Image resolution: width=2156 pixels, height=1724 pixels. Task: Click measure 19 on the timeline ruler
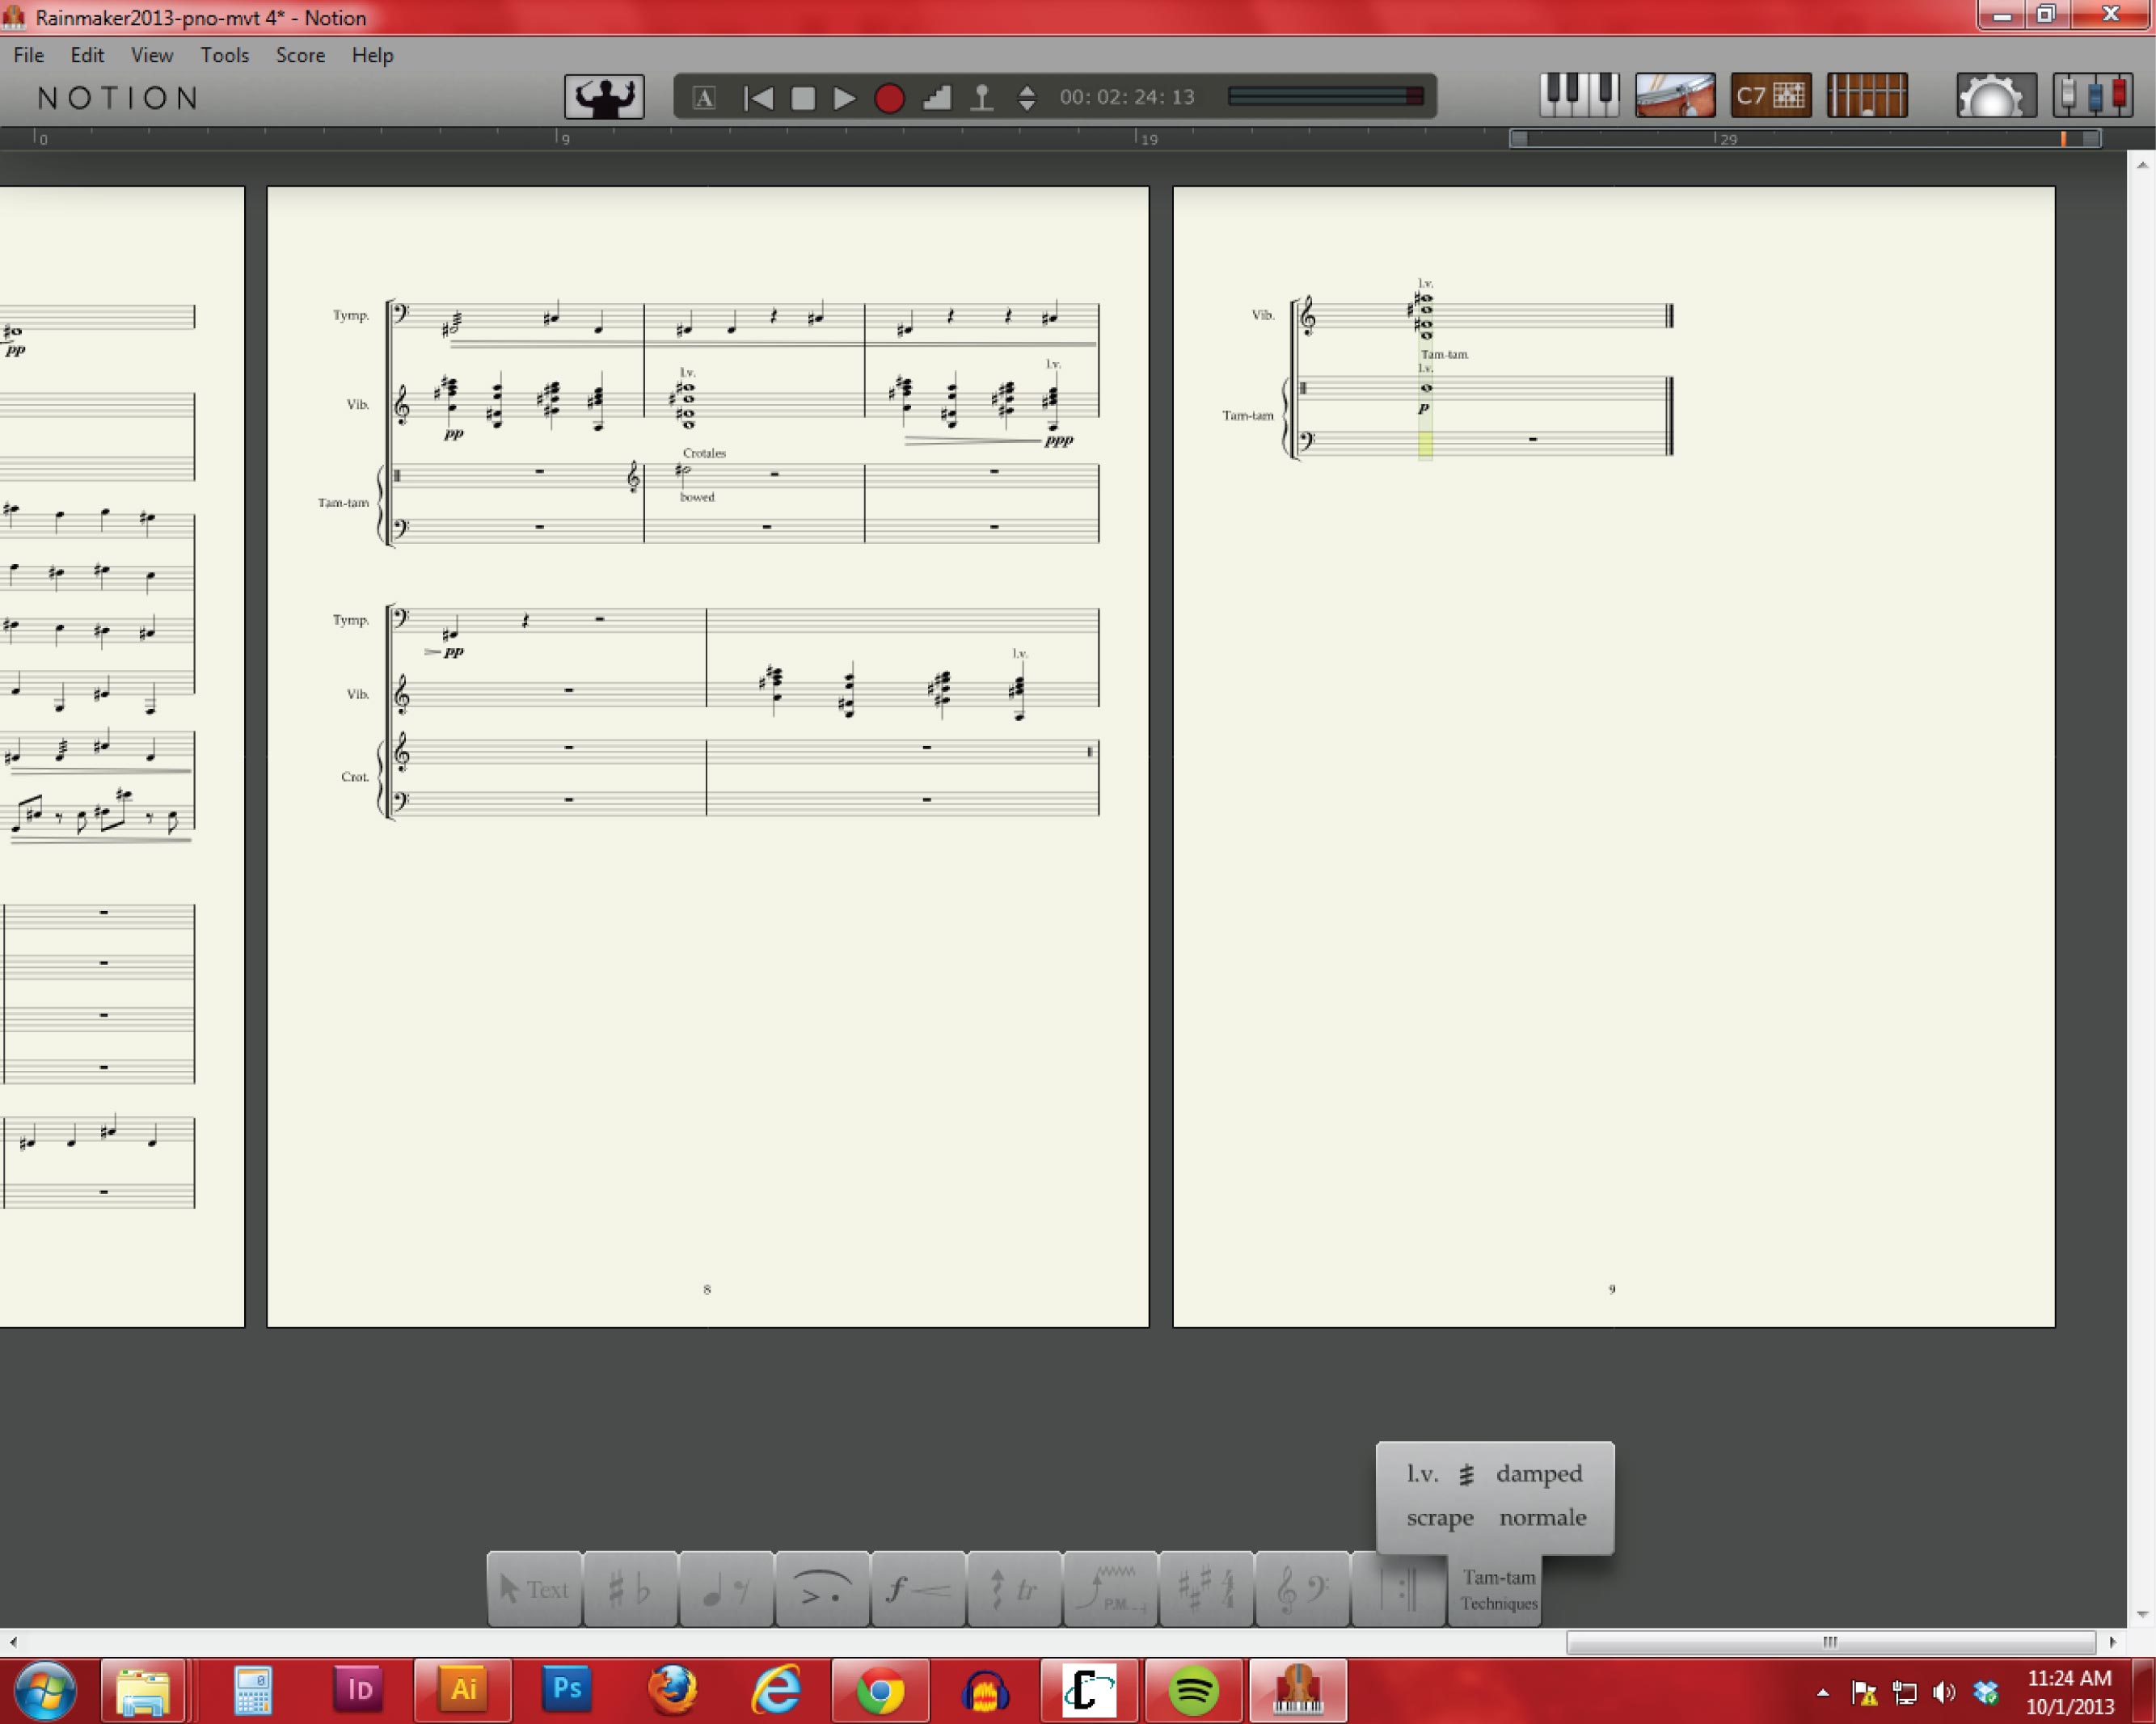point(1149,139)
